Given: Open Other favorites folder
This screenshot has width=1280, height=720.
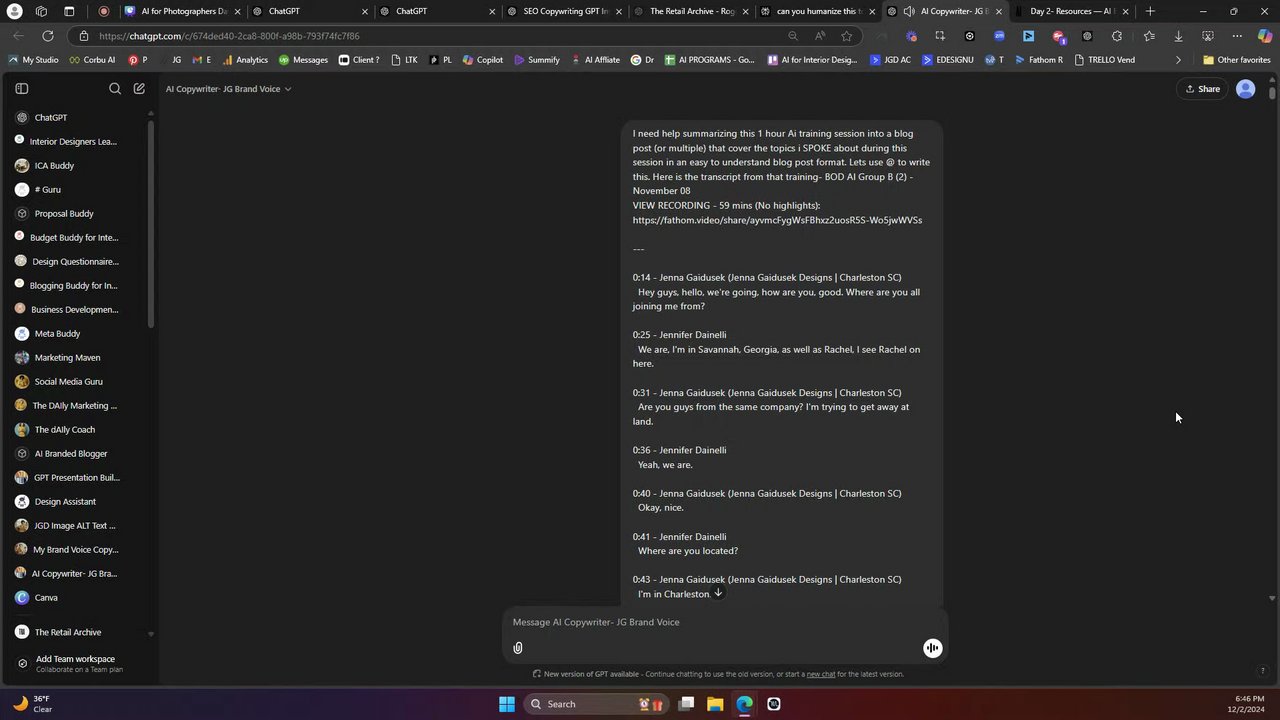Looking at the screenshot, I should [1236, 60].
